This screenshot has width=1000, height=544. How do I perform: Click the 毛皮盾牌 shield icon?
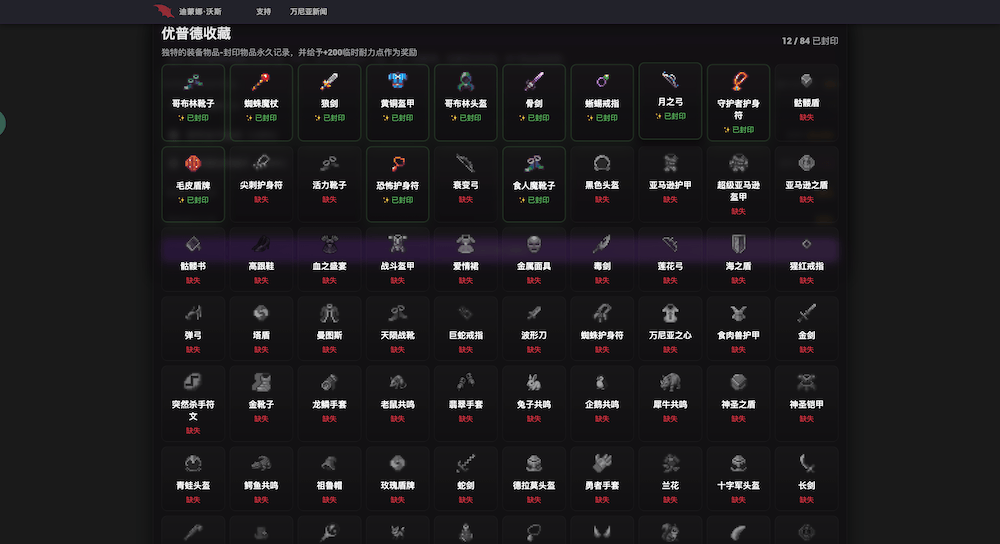(193, 163)
